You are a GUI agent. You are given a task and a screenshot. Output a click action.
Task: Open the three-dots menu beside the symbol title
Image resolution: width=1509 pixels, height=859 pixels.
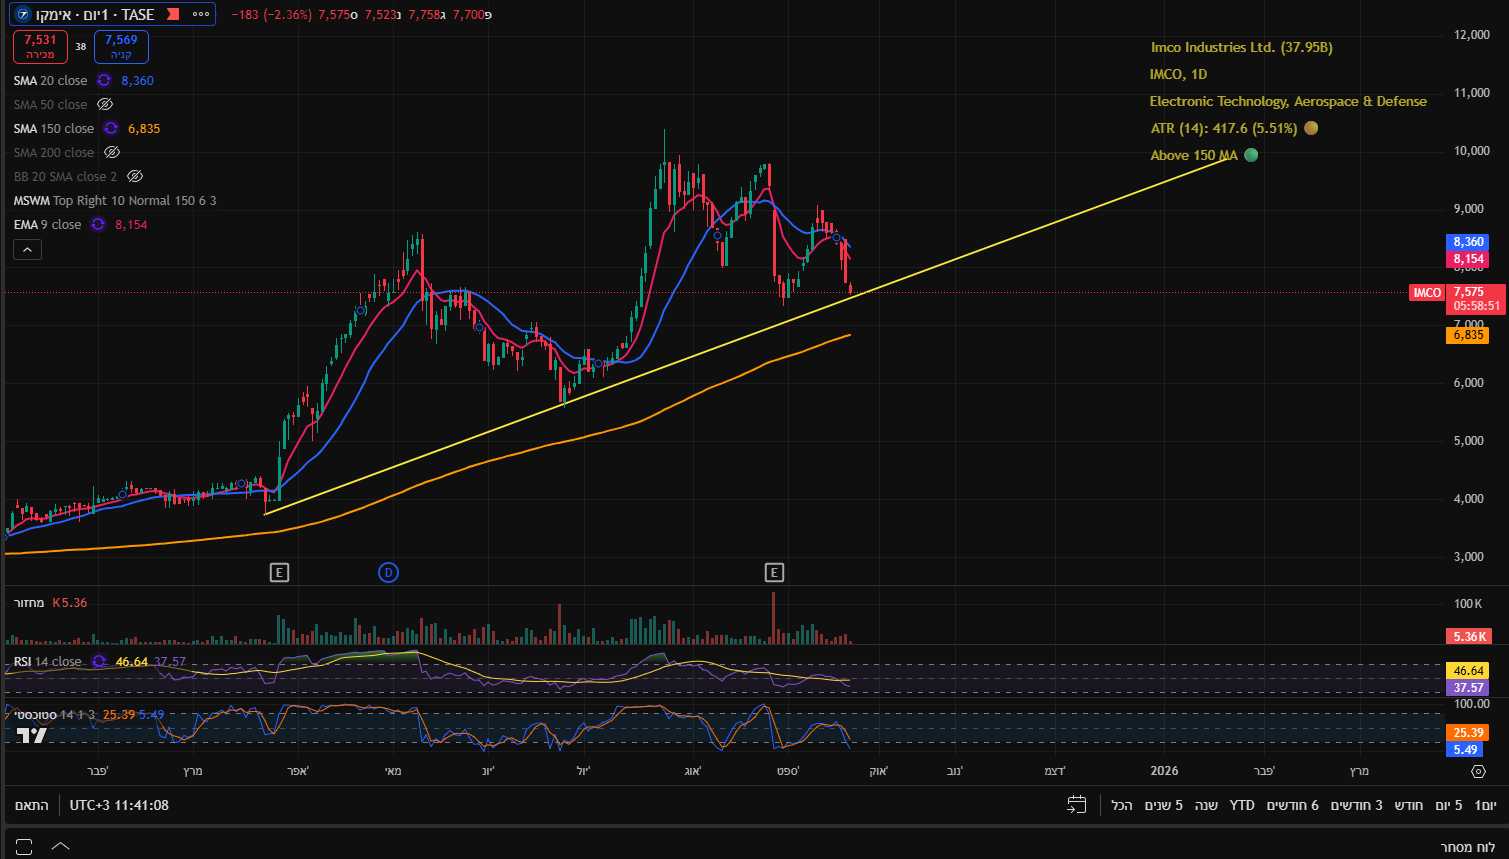coord(201,15)
